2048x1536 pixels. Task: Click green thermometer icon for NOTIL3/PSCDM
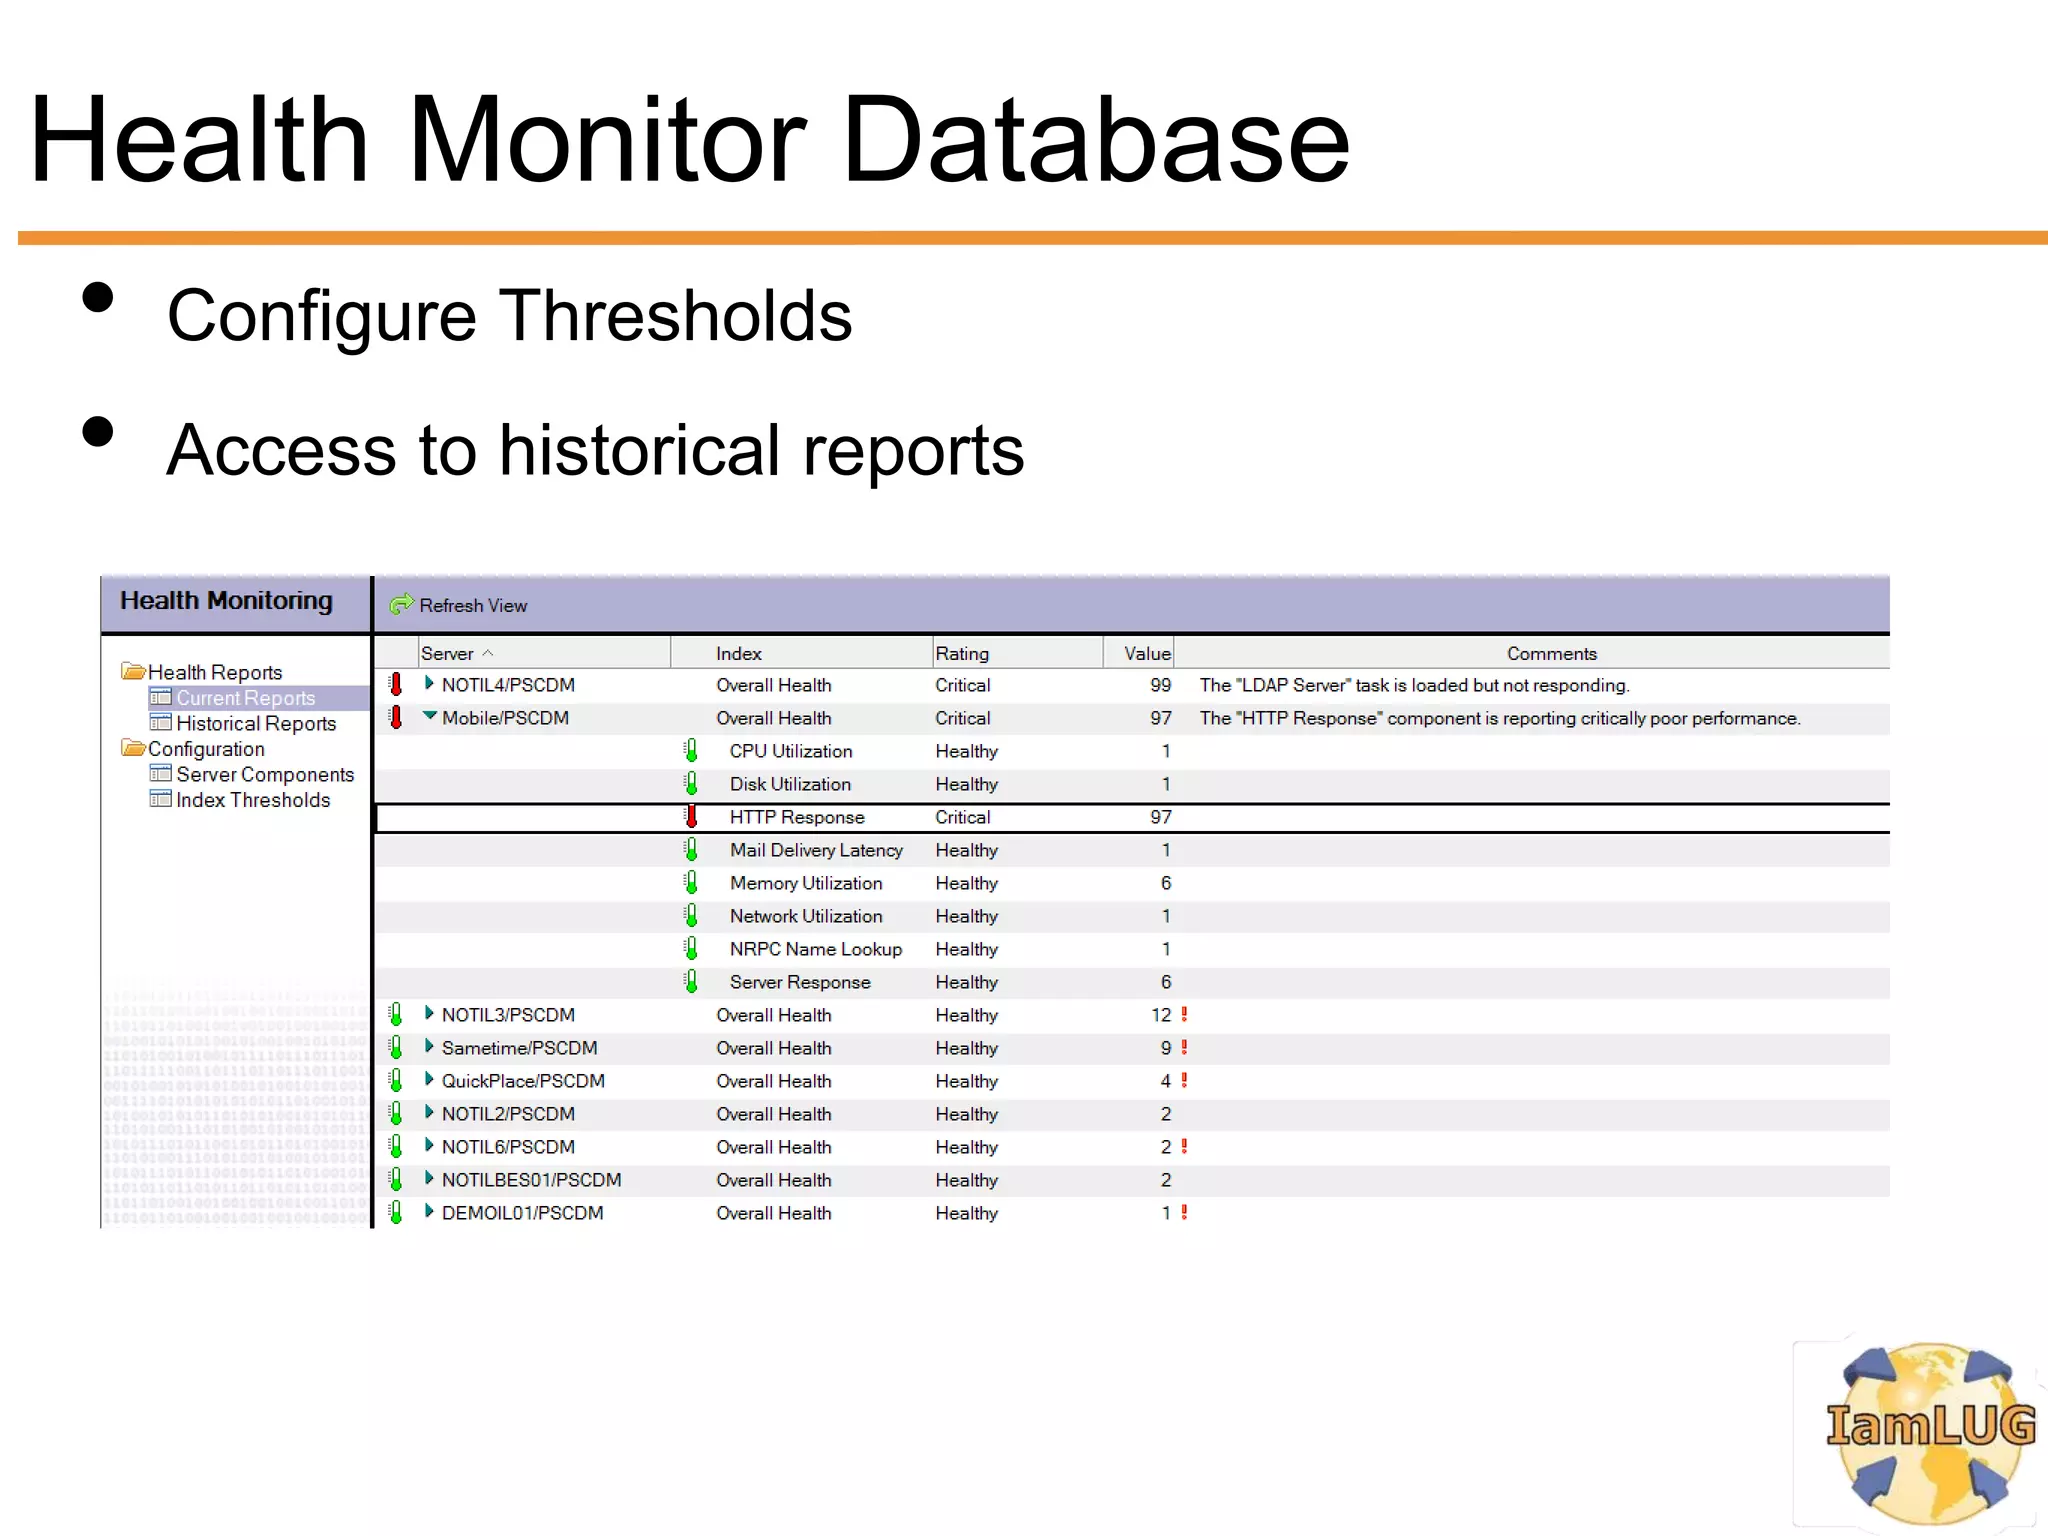click(396, 1014)
